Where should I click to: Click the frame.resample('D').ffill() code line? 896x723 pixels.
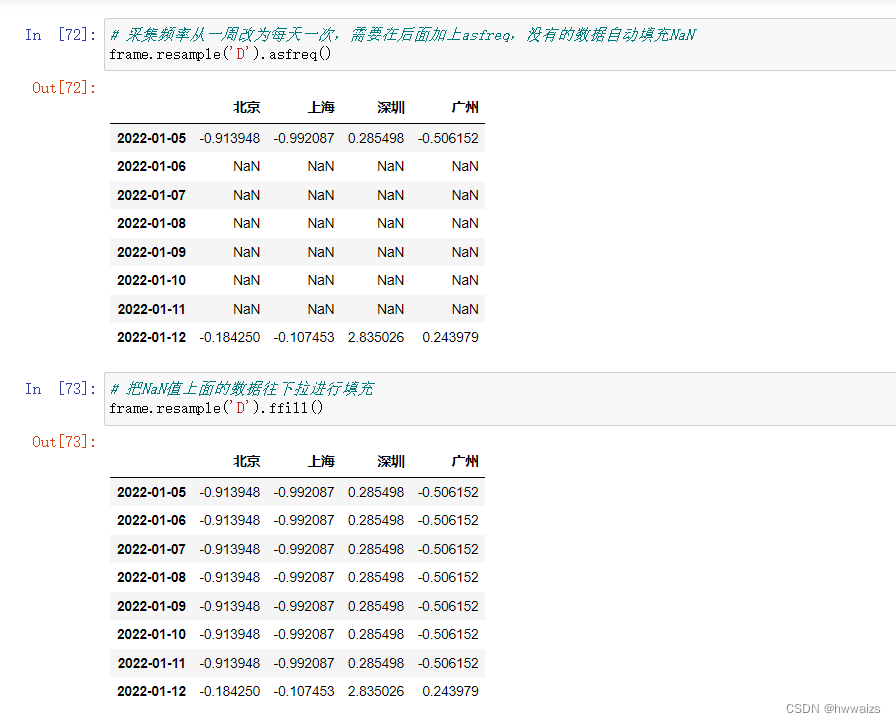tap(216, 408)
